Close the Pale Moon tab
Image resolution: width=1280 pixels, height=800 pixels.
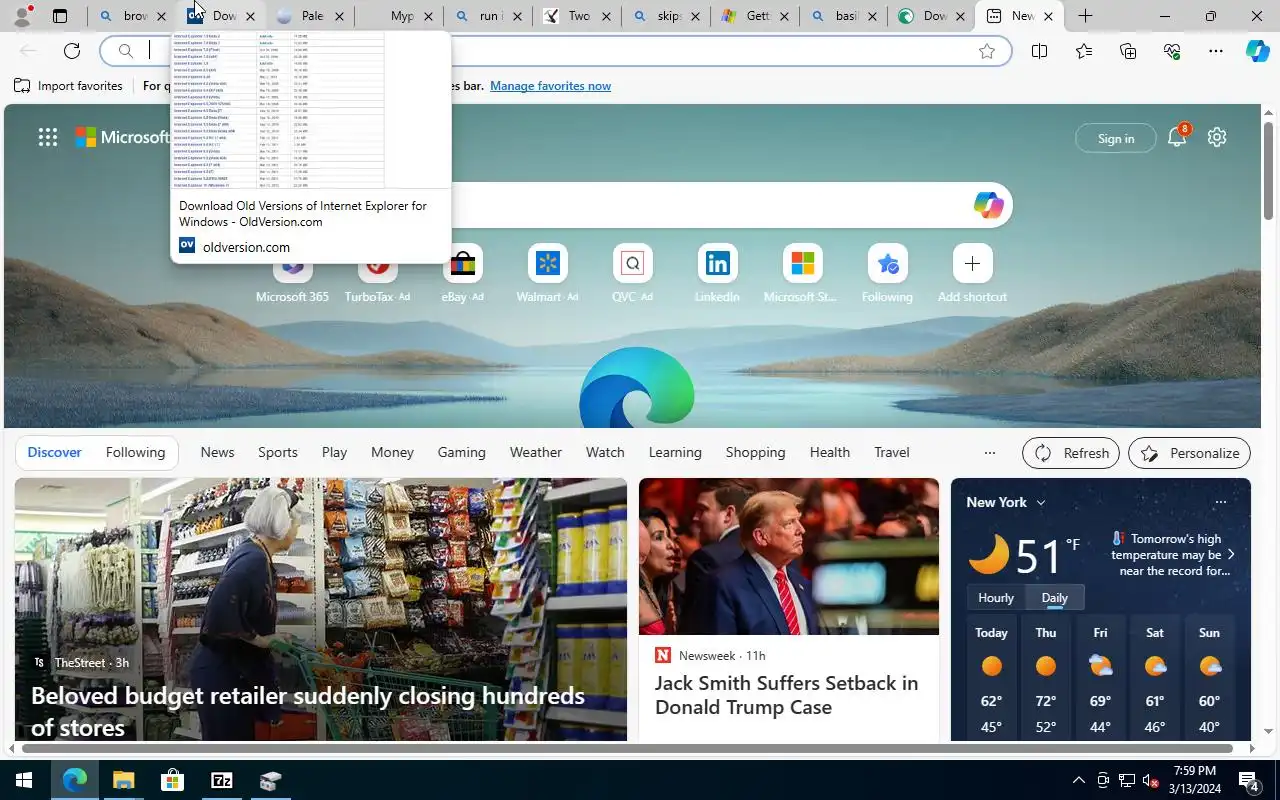[x=339, y=16]
